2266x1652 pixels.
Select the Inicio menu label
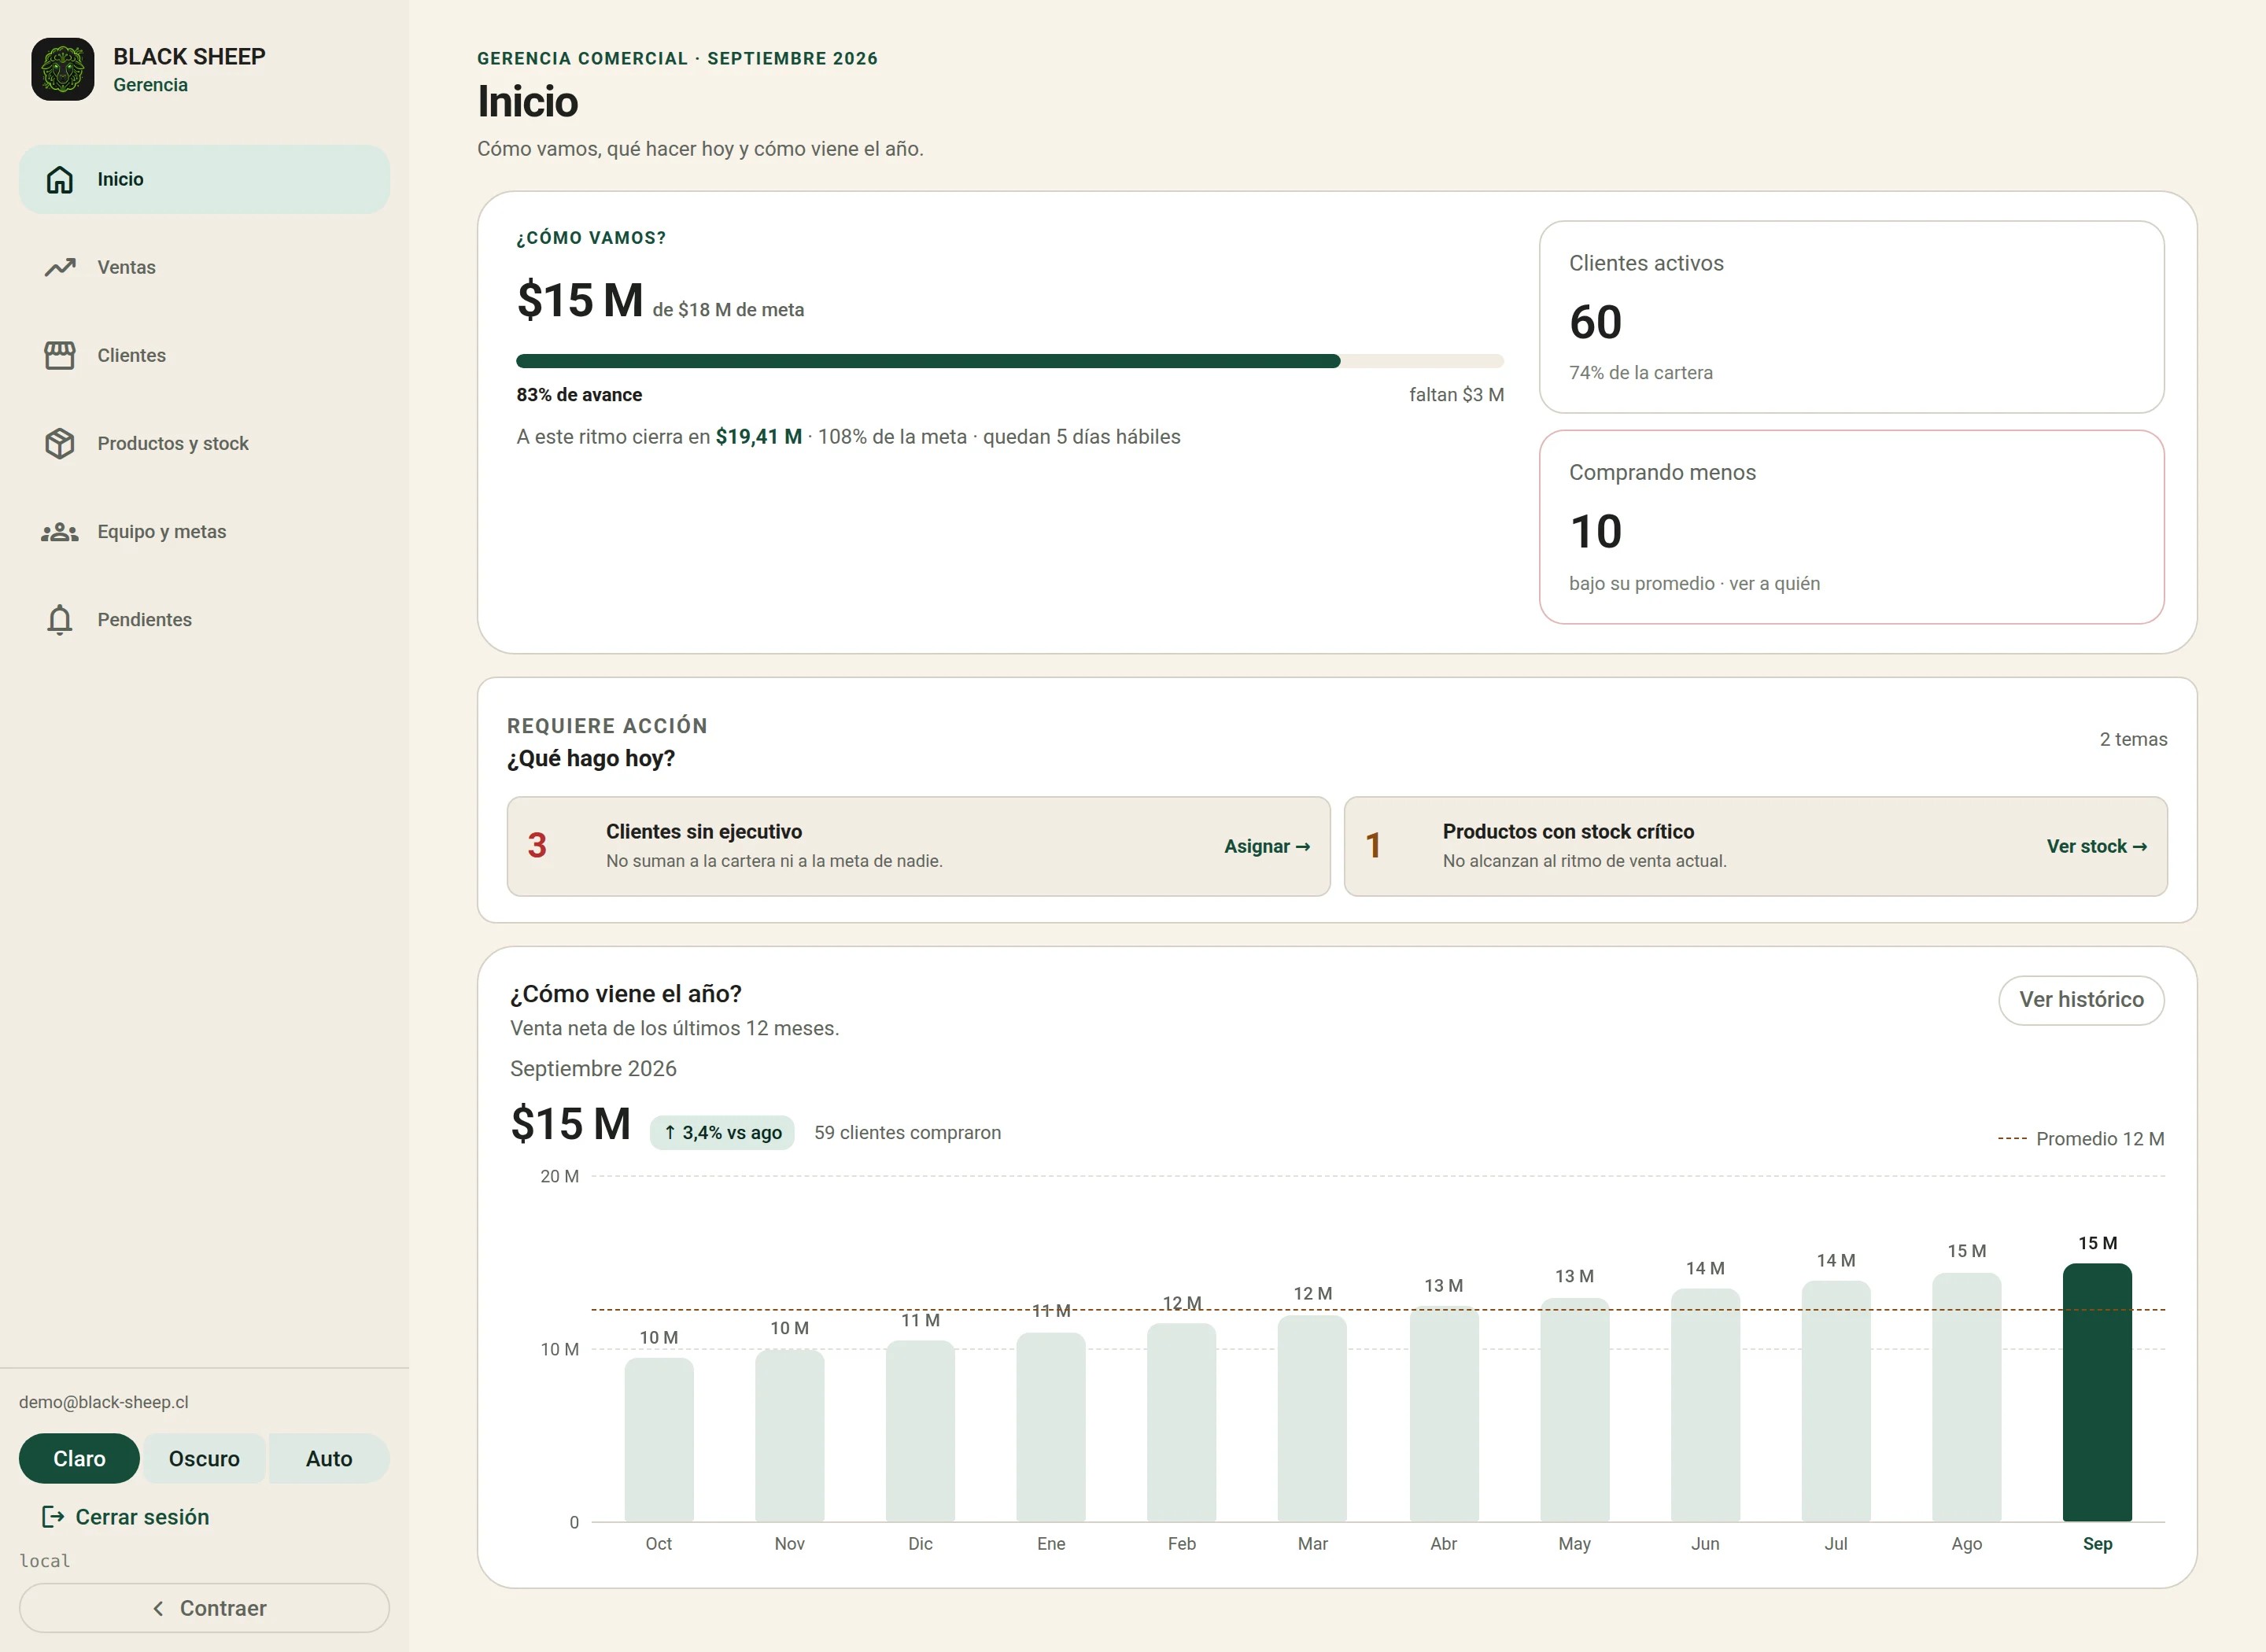coord(120,179)
